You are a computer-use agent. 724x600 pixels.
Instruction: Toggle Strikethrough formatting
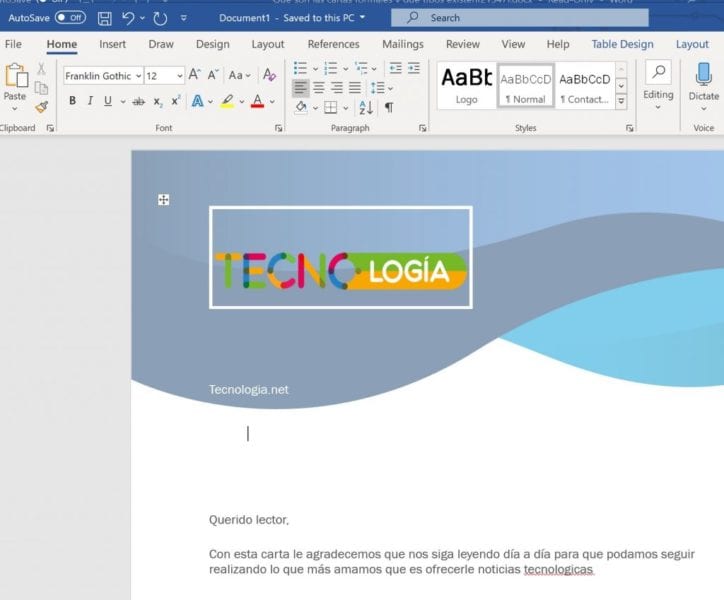tap(139, 102)
